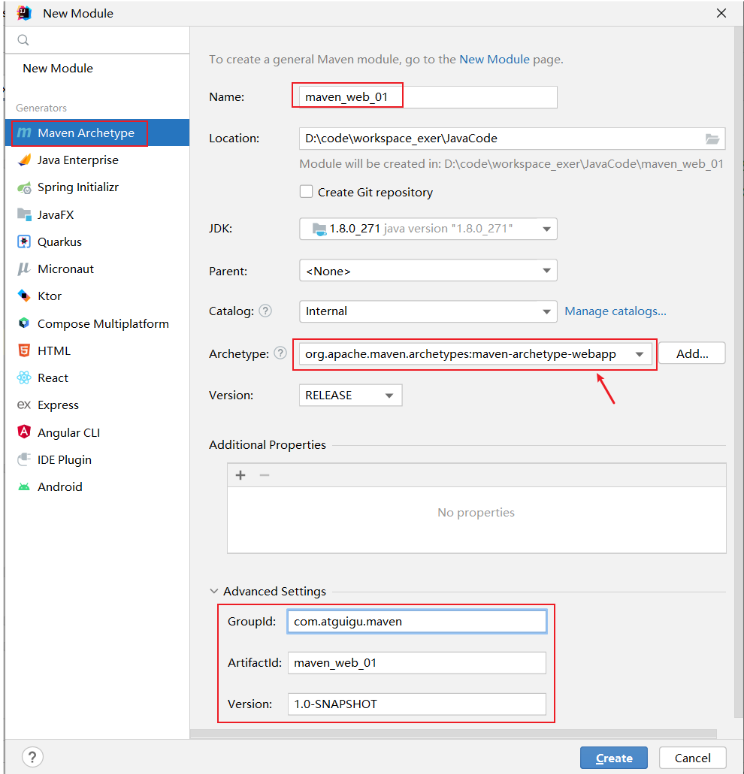Viewport: 744px width, 774px height.
Task: Follow the New Module page link
Action: [494, 59]
